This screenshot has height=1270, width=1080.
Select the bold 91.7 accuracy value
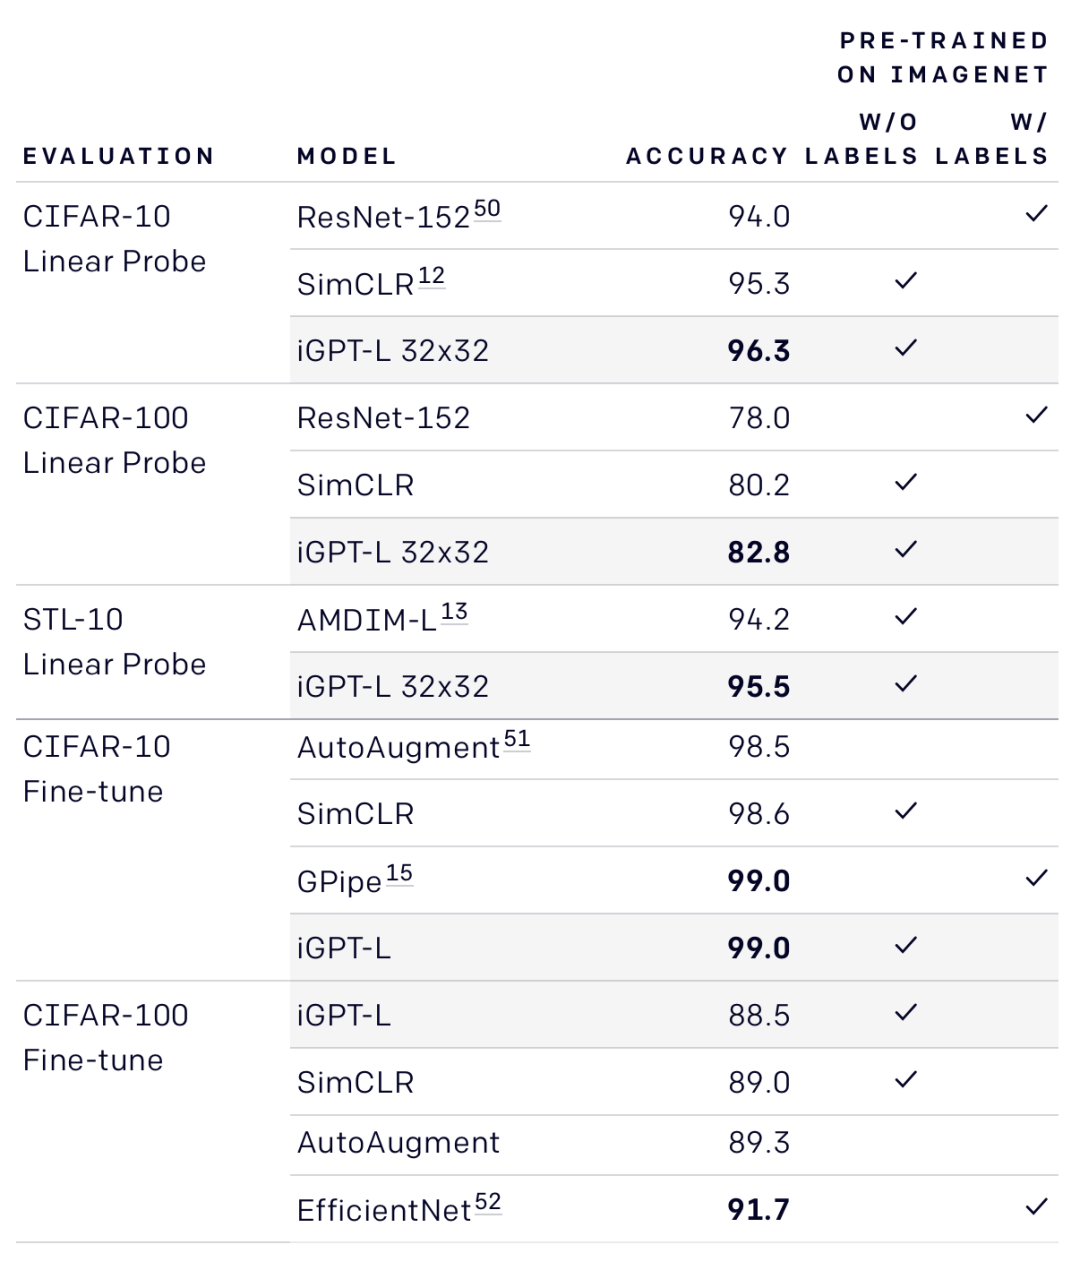(x=759, y=1210)
